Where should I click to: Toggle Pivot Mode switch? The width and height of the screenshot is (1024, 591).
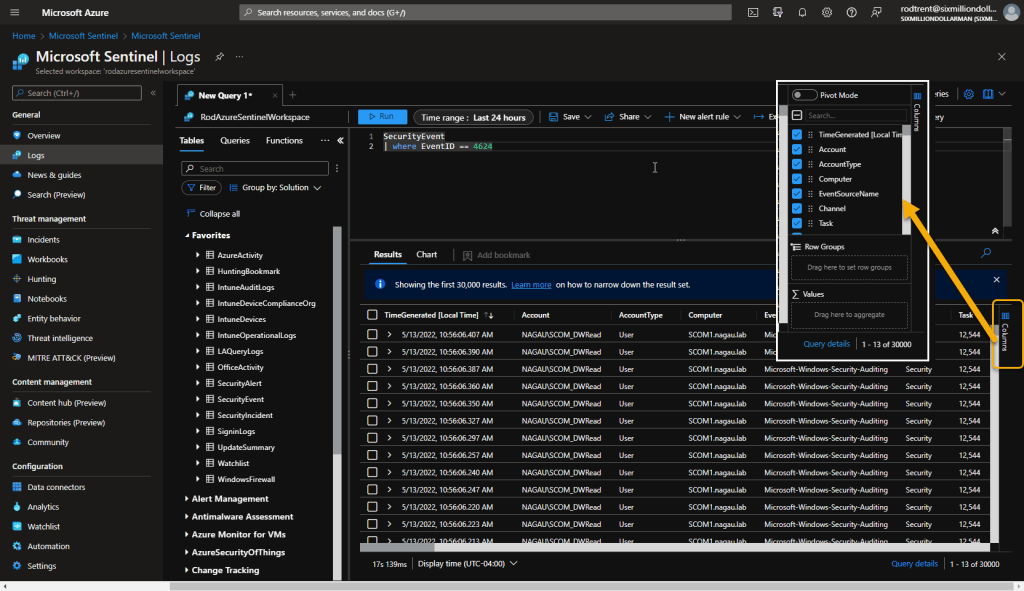tap(804, 95)
